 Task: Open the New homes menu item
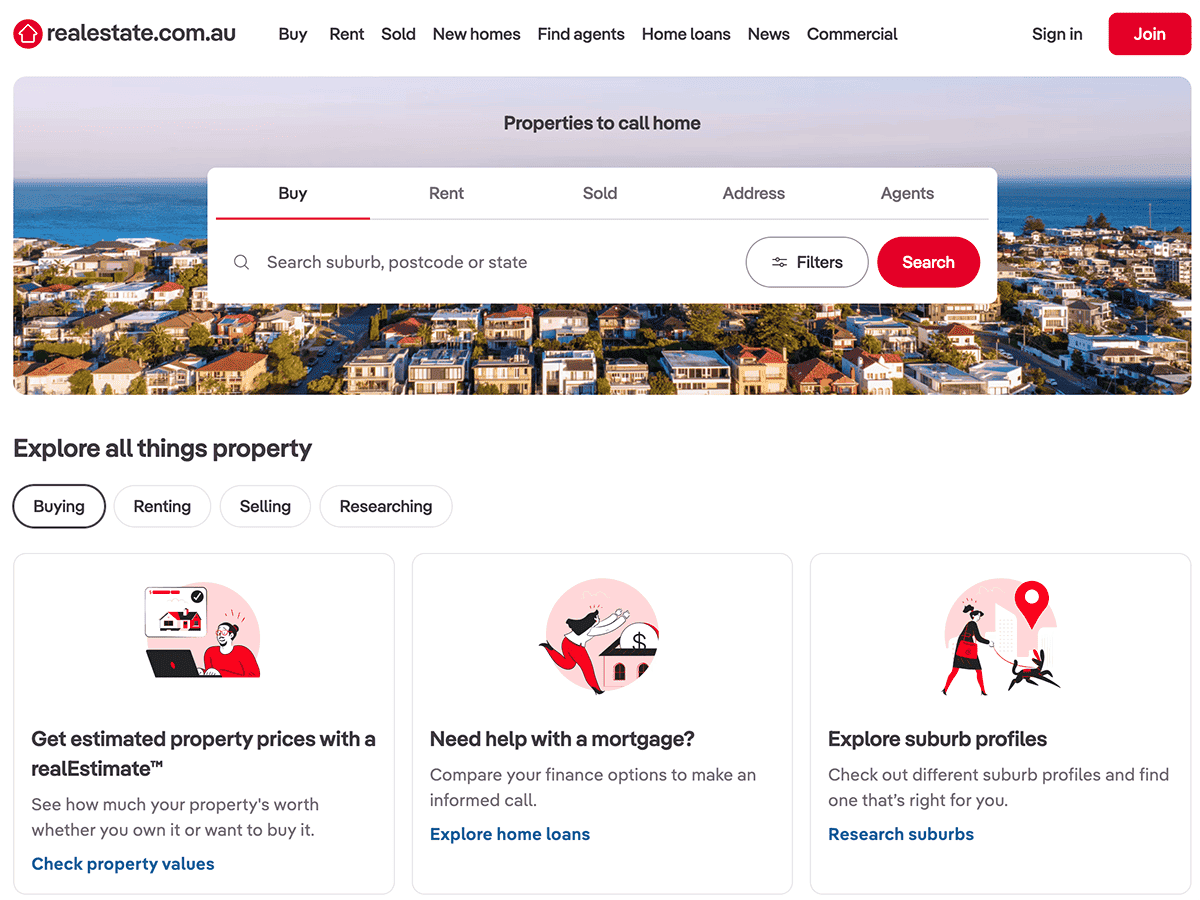pos(476,34)
